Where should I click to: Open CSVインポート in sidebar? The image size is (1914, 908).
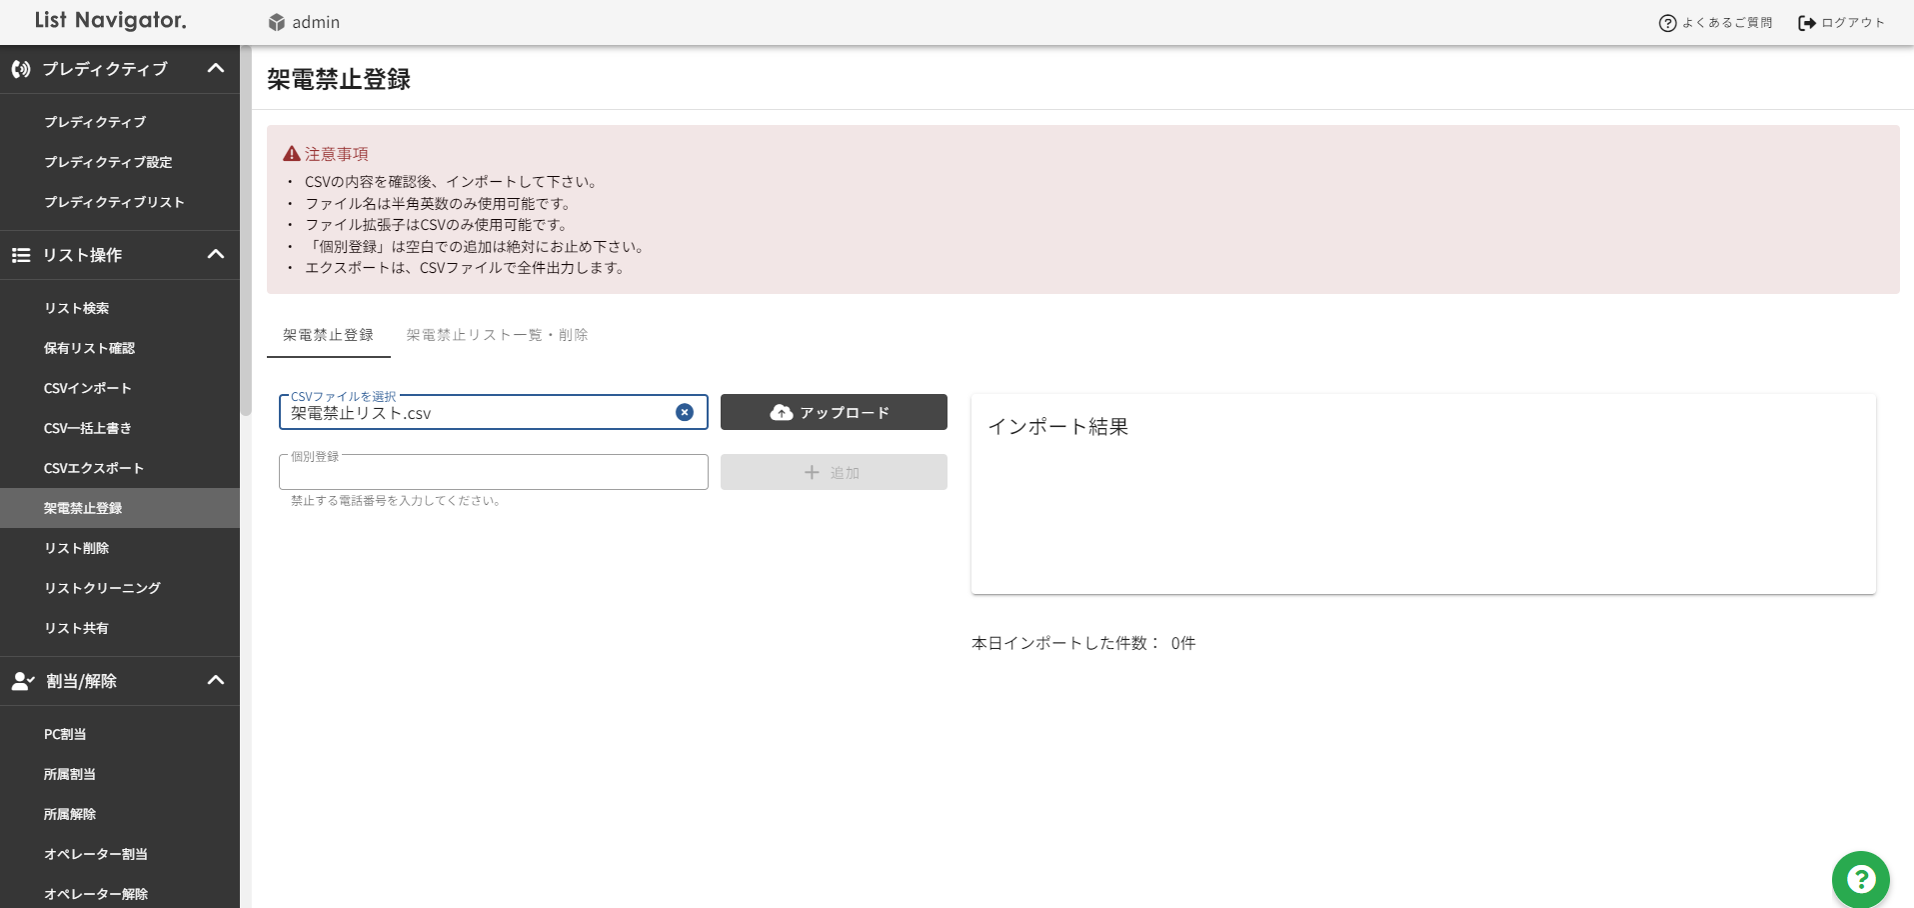click(x=120, y=388)
